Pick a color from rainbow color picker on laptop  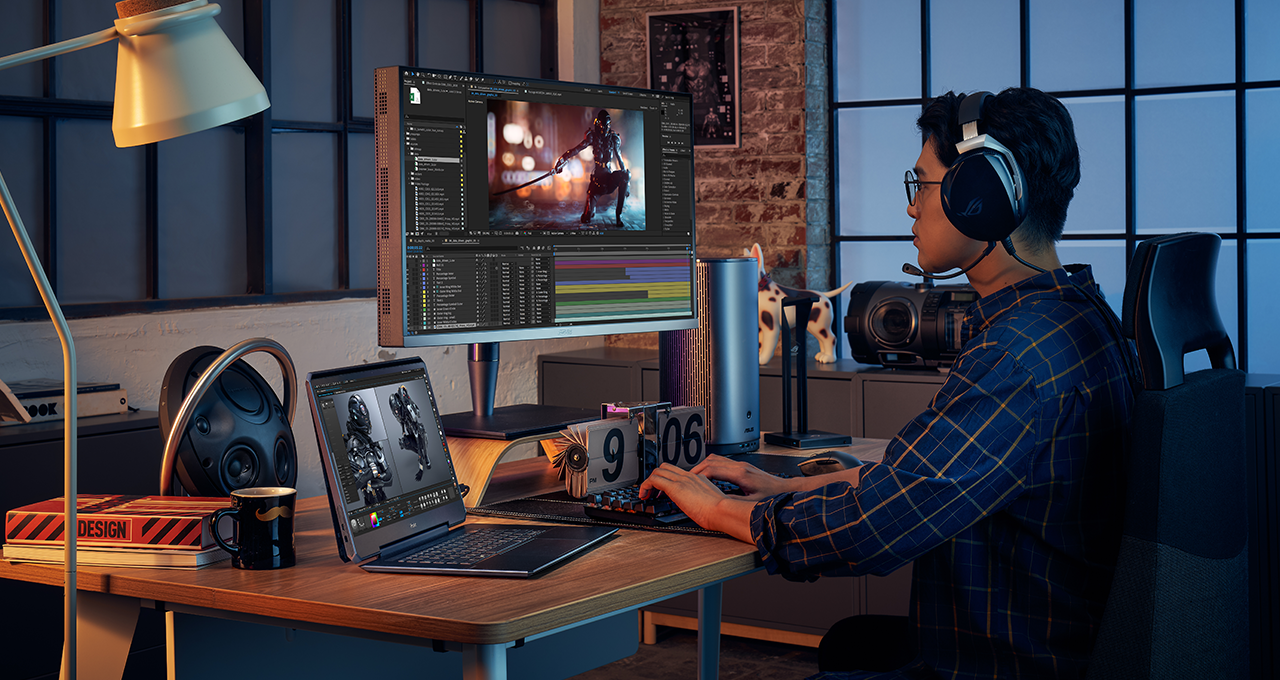(374, 520)
